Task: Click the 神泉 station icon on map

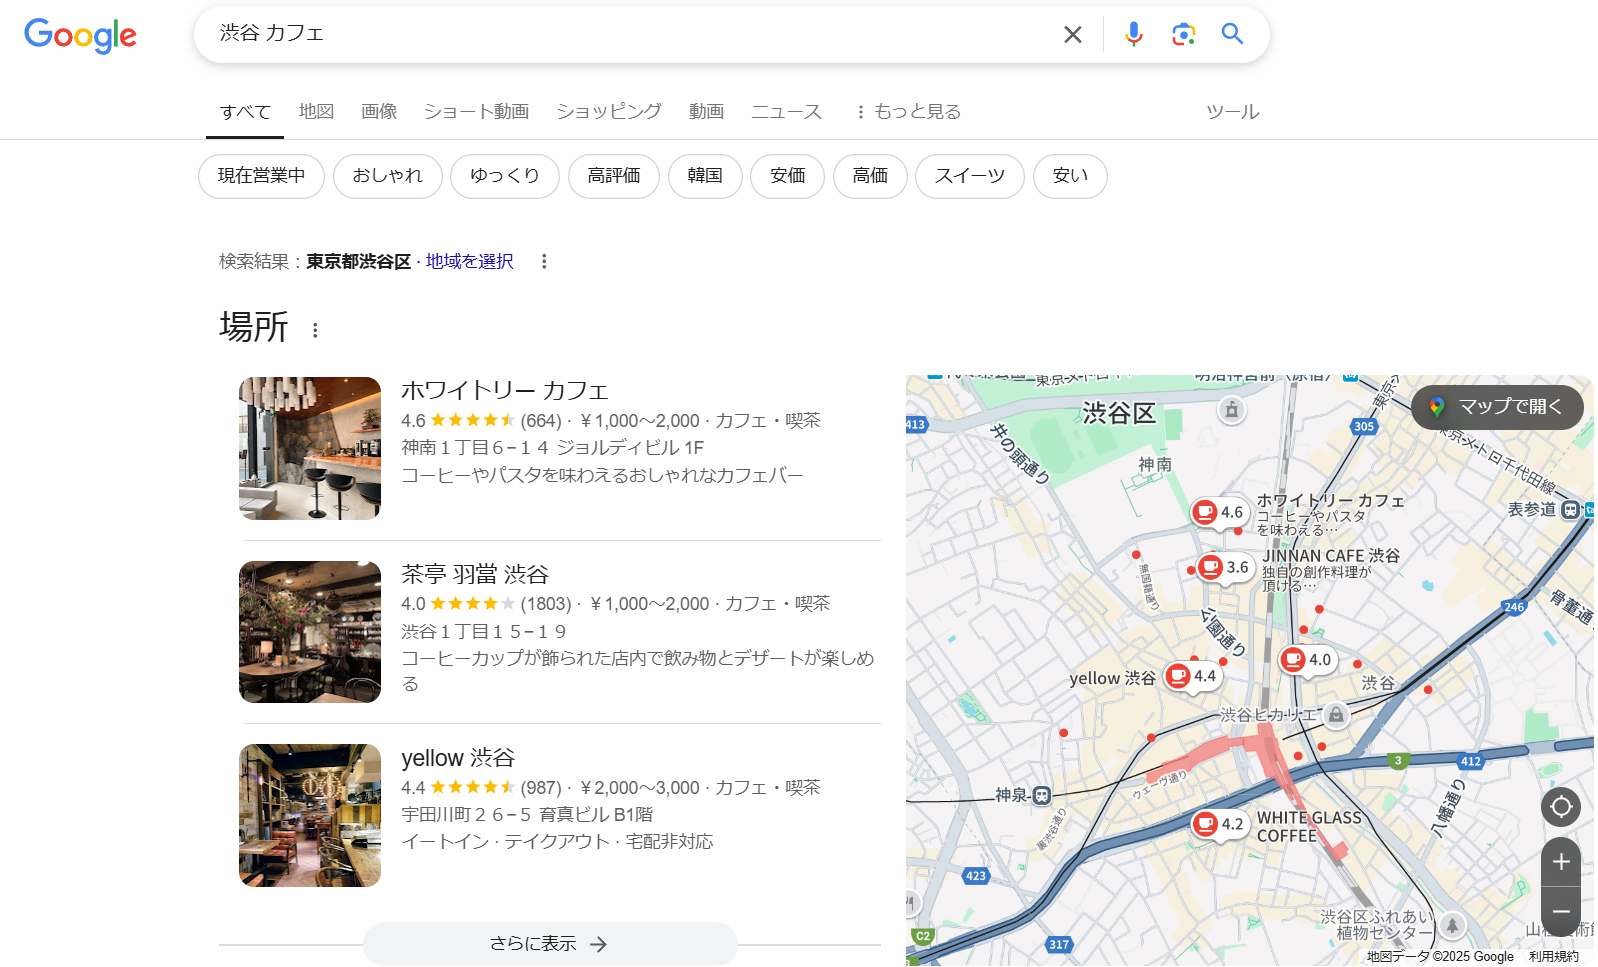Action: (1041, 796)
